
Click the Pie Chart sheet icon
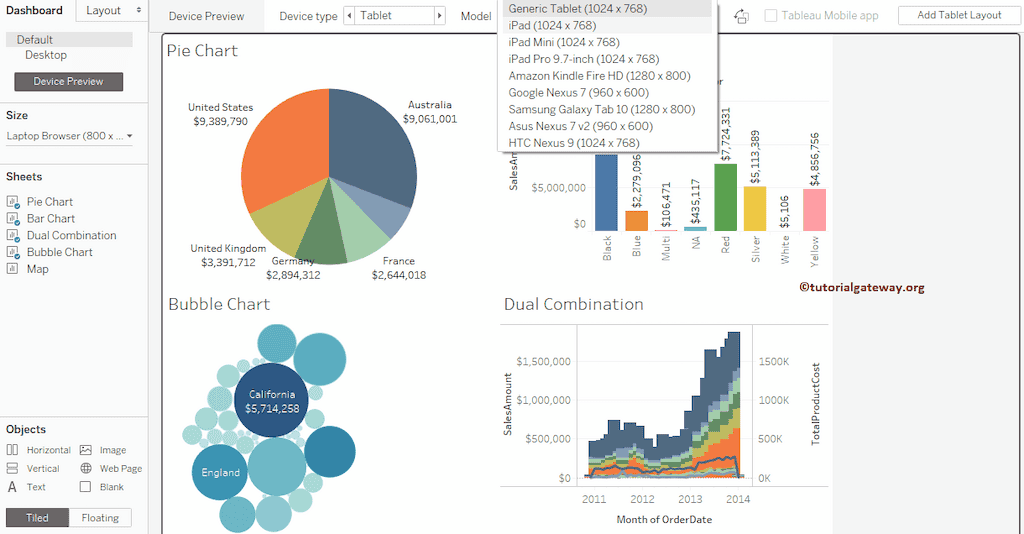[x=12, y=202]
